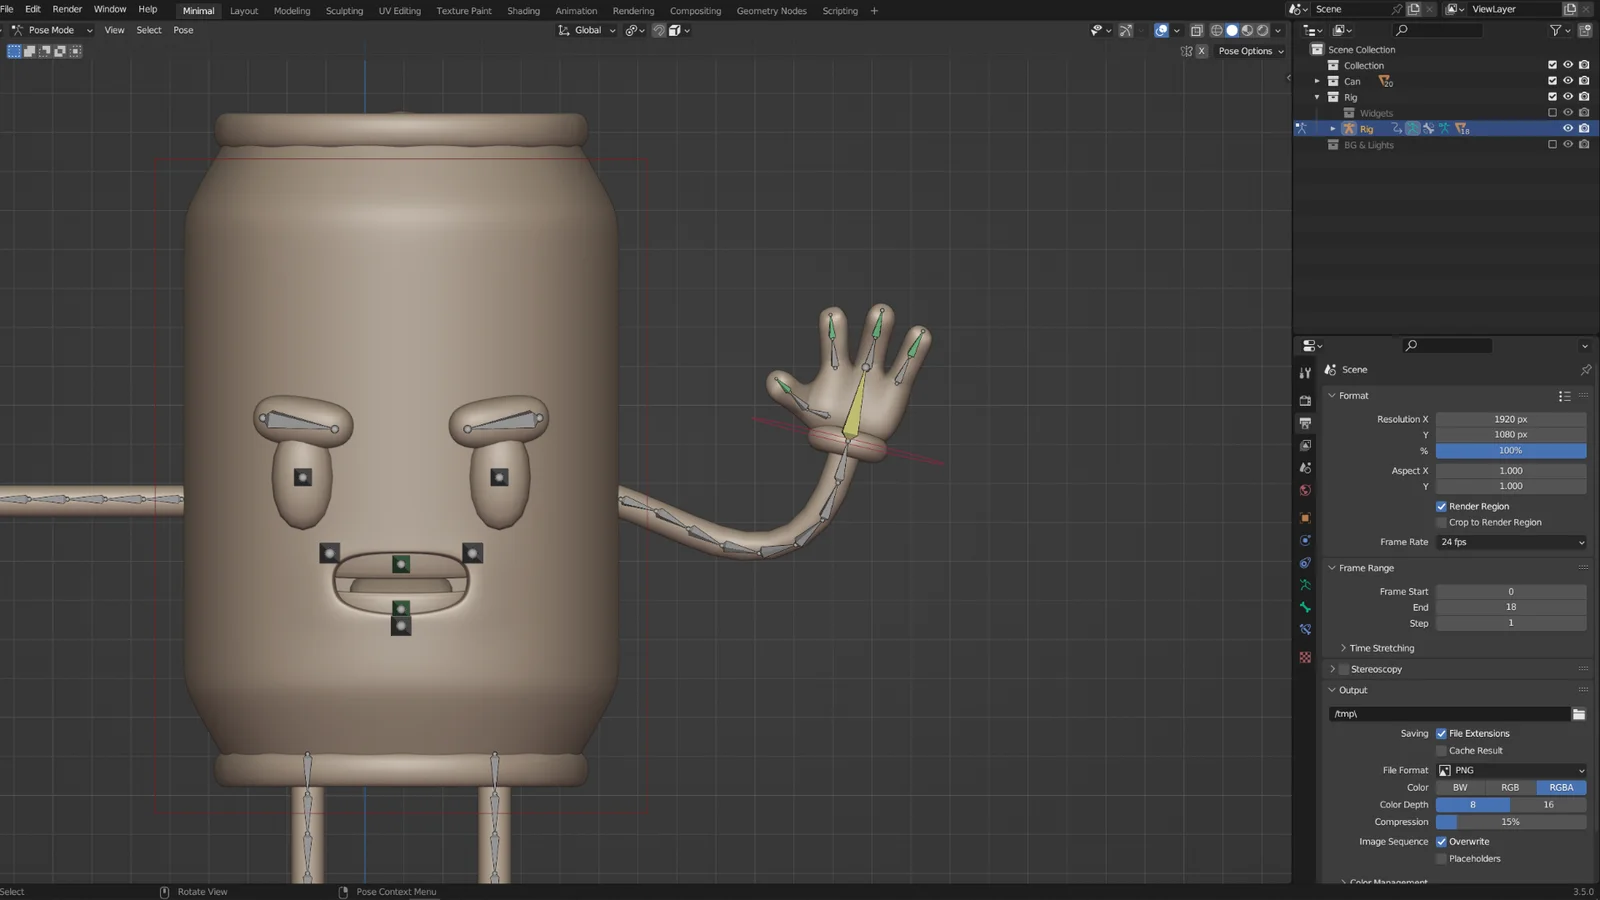Viewport: 1600px width, 900px height.
Task: Collapse the Rig collection
Action: coord(1318,97)
